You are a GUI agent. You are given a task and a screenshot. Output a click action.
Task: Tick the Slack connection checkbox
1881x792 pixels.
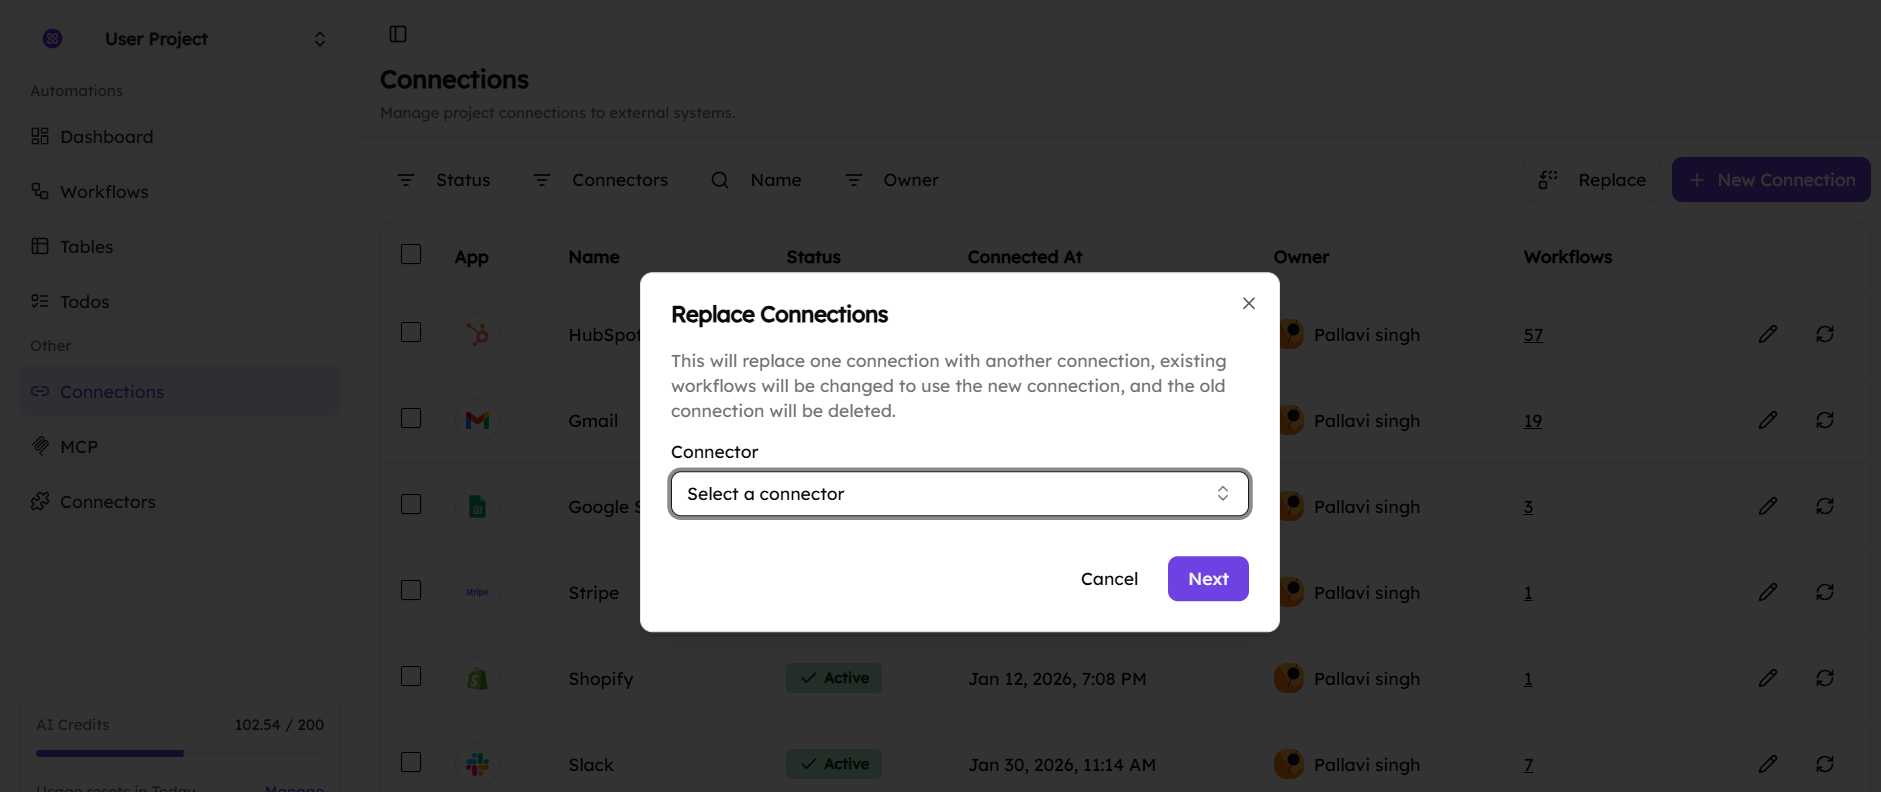coord(411,762)
